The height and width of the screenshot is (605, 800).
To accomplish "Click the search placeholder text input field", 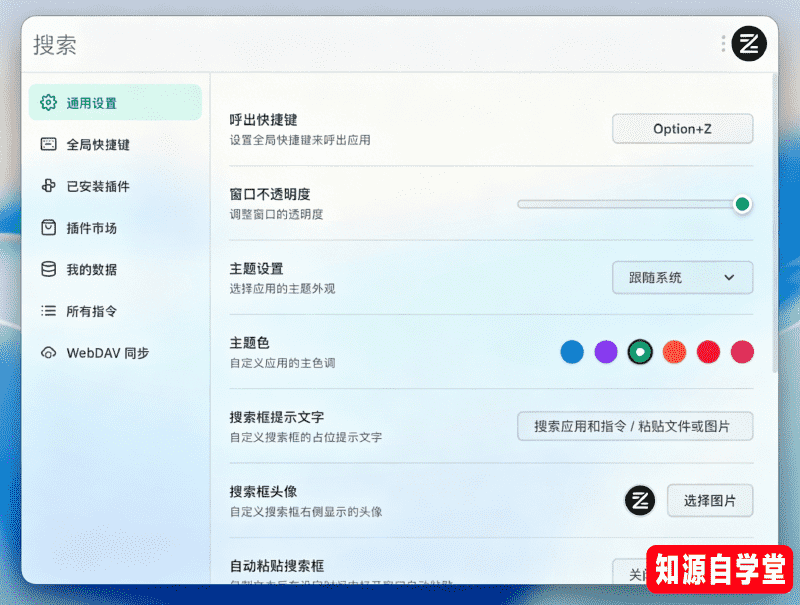I will click(x=635, y=426).
